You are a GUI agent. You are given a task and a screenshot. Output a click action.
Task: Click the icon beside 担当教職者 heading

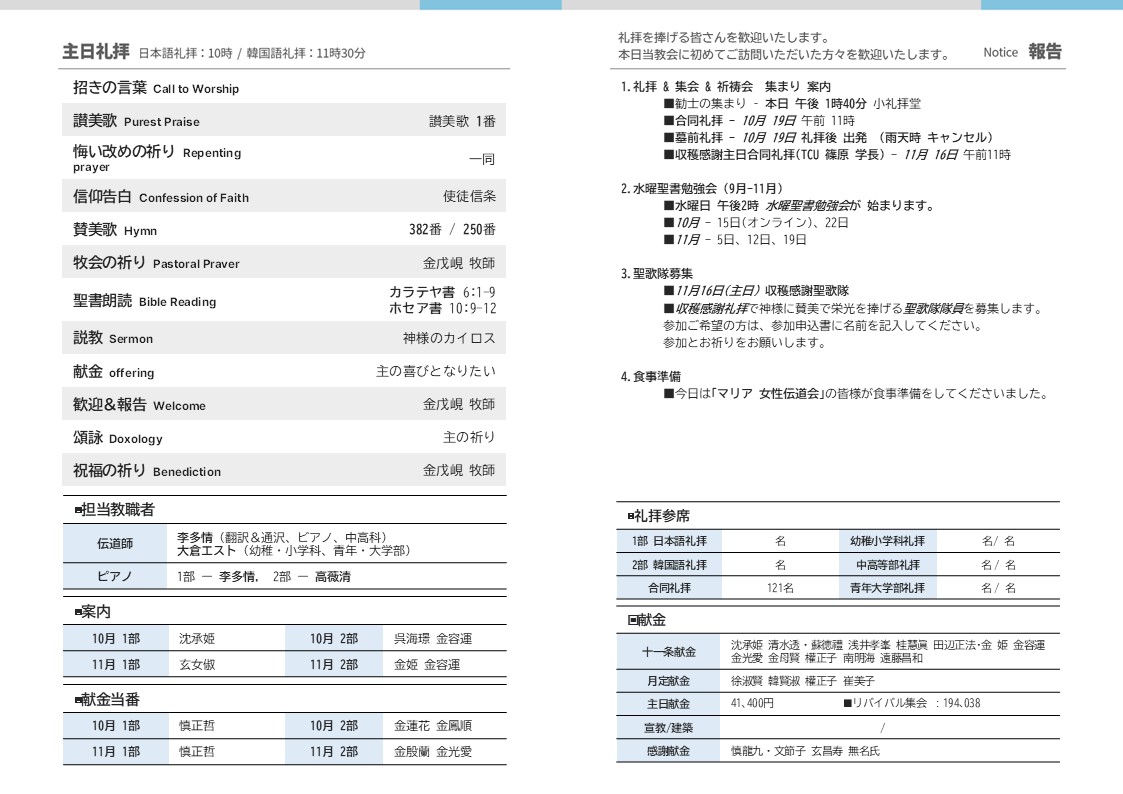click(x=78, y=511)
